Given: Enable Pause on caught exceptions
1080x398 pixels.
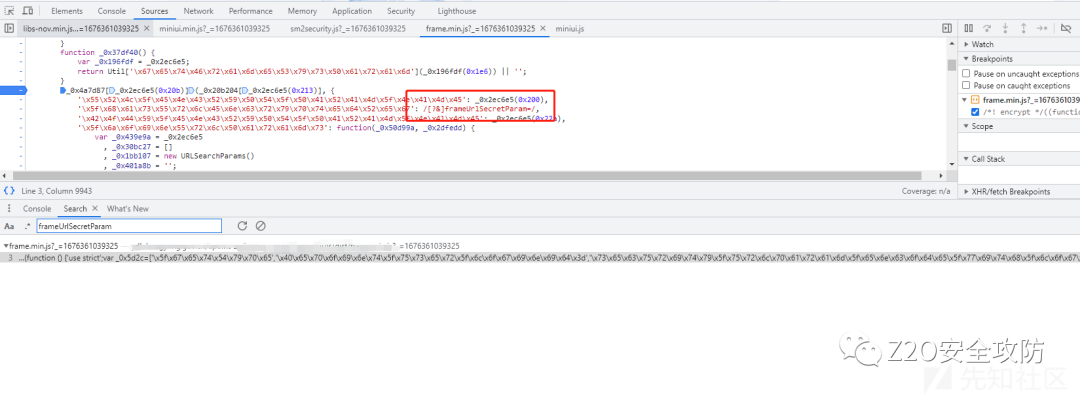Looking at the screenshot, I should pos(966,85).
